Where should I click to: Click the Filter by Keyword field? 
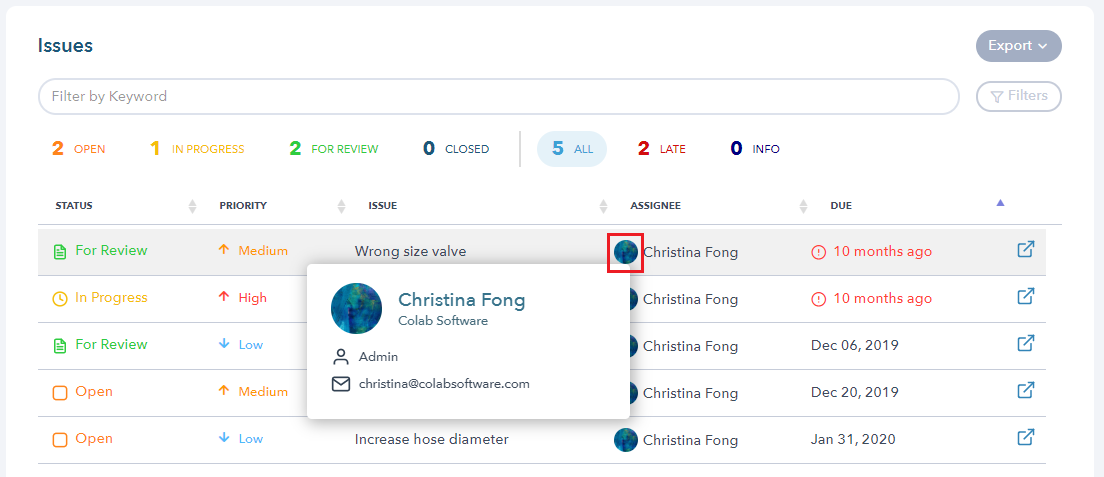(498, 97)
